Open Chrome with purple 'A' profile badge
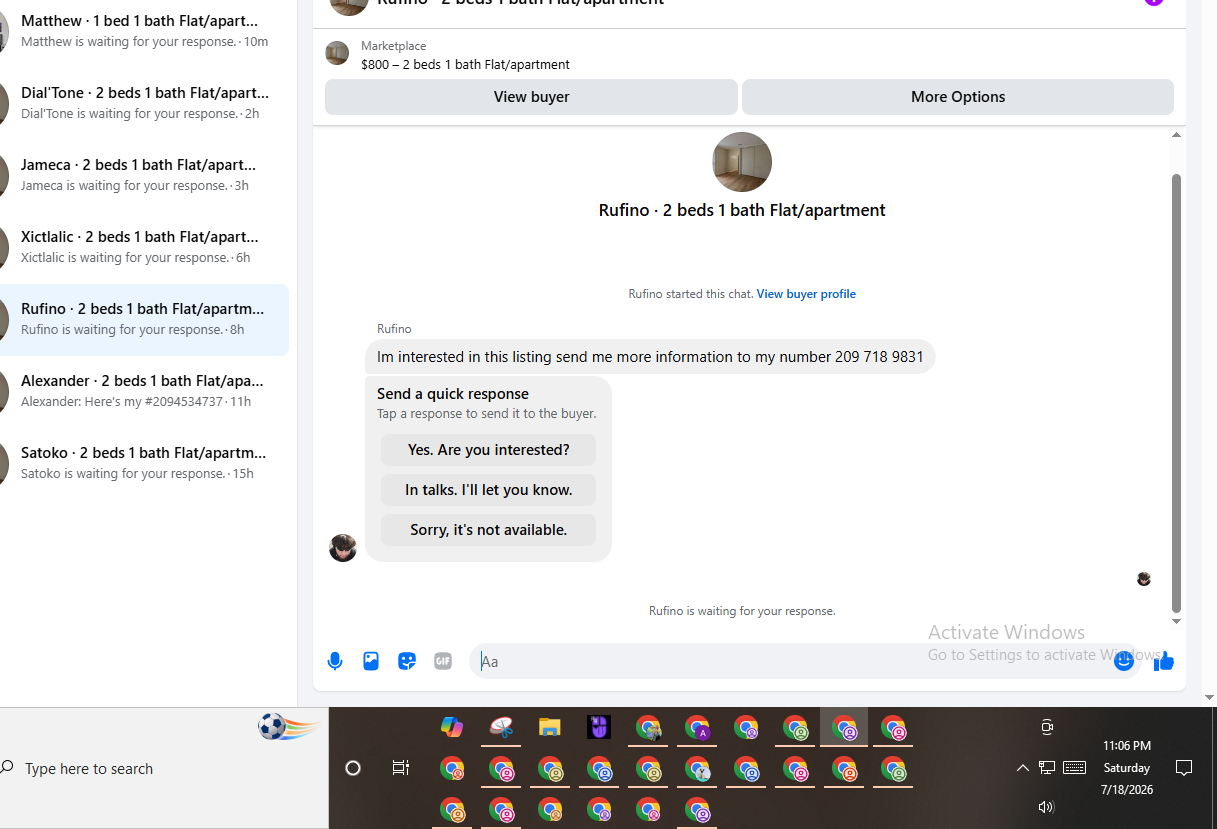Image resolution: width=1217 pixels, height=829 pixels. [697, 727]
